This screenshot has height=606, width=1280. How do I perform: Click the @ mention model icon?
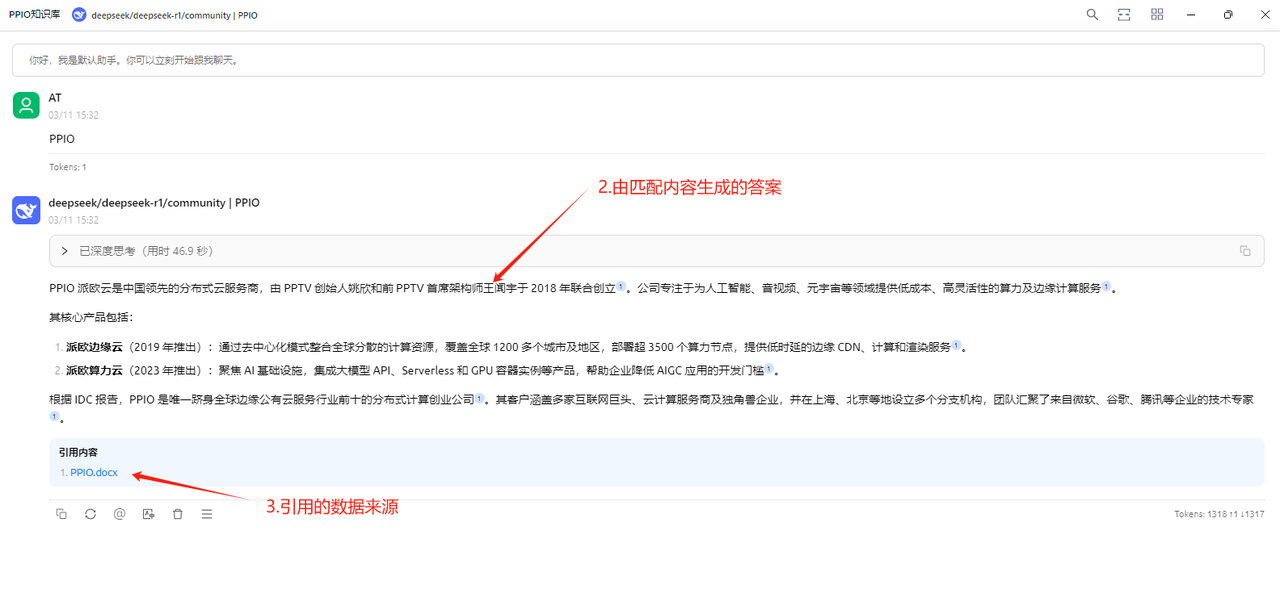point(119,514)
